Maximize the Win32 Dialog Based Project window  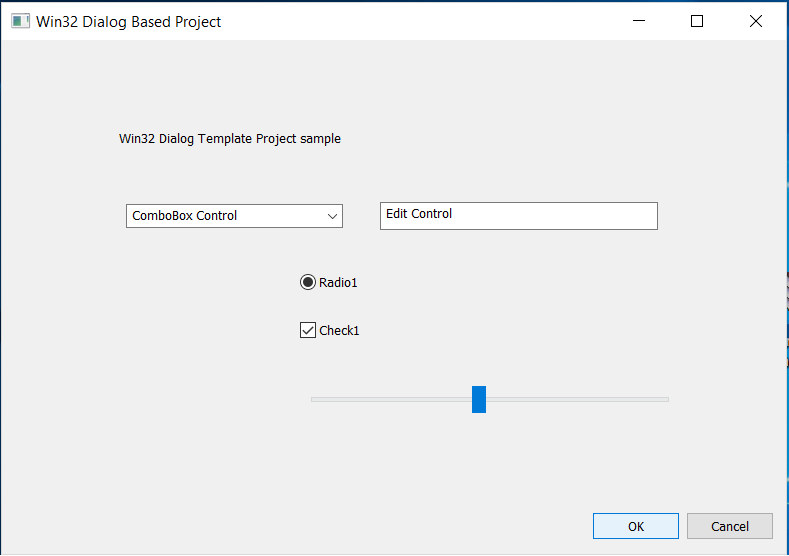[x=697, y=21]
